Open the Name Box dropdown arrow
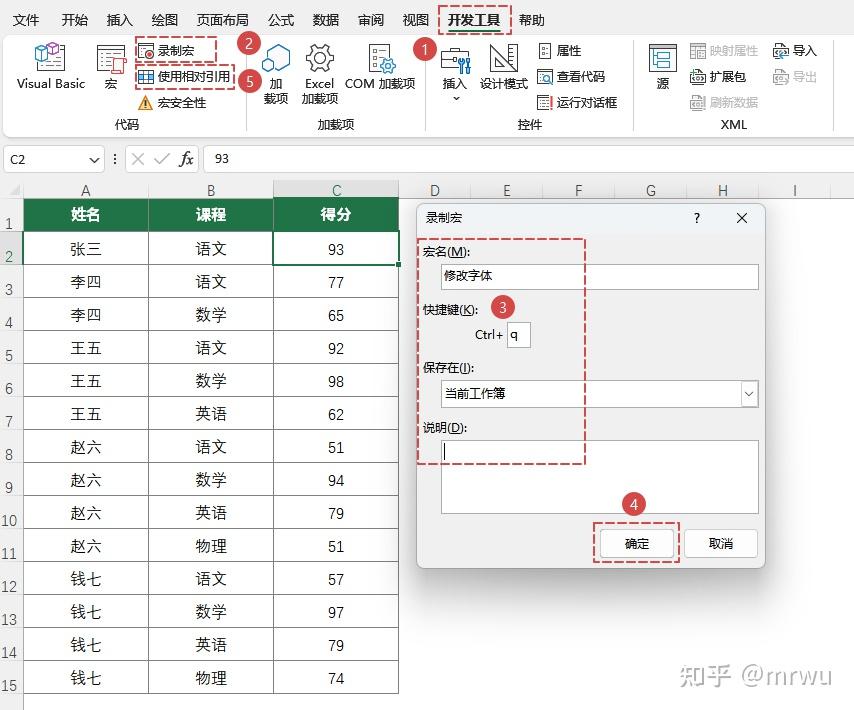 click(x=95, y=159)
